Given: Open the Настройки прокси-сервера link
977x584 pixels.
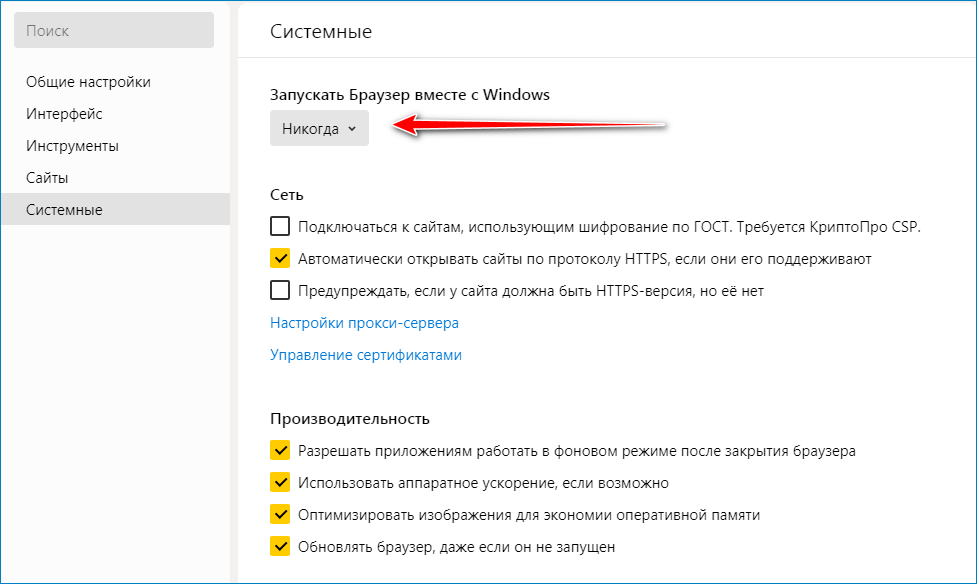Looking at the screenshot, I should pyautogui.click(x=364, y=323).
